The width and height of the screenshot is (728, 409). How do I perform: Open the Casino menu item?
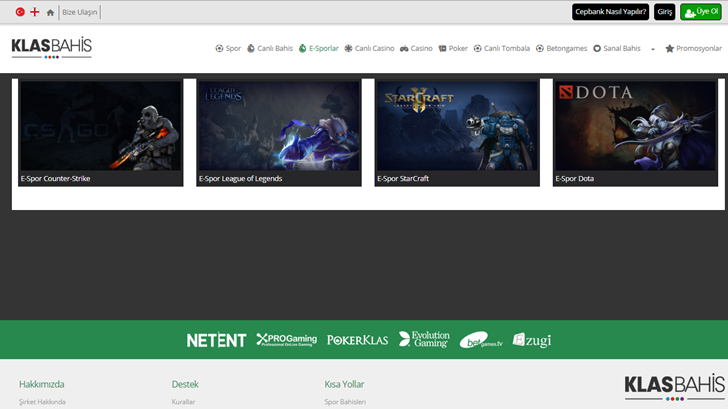click(x=421, y=48)
